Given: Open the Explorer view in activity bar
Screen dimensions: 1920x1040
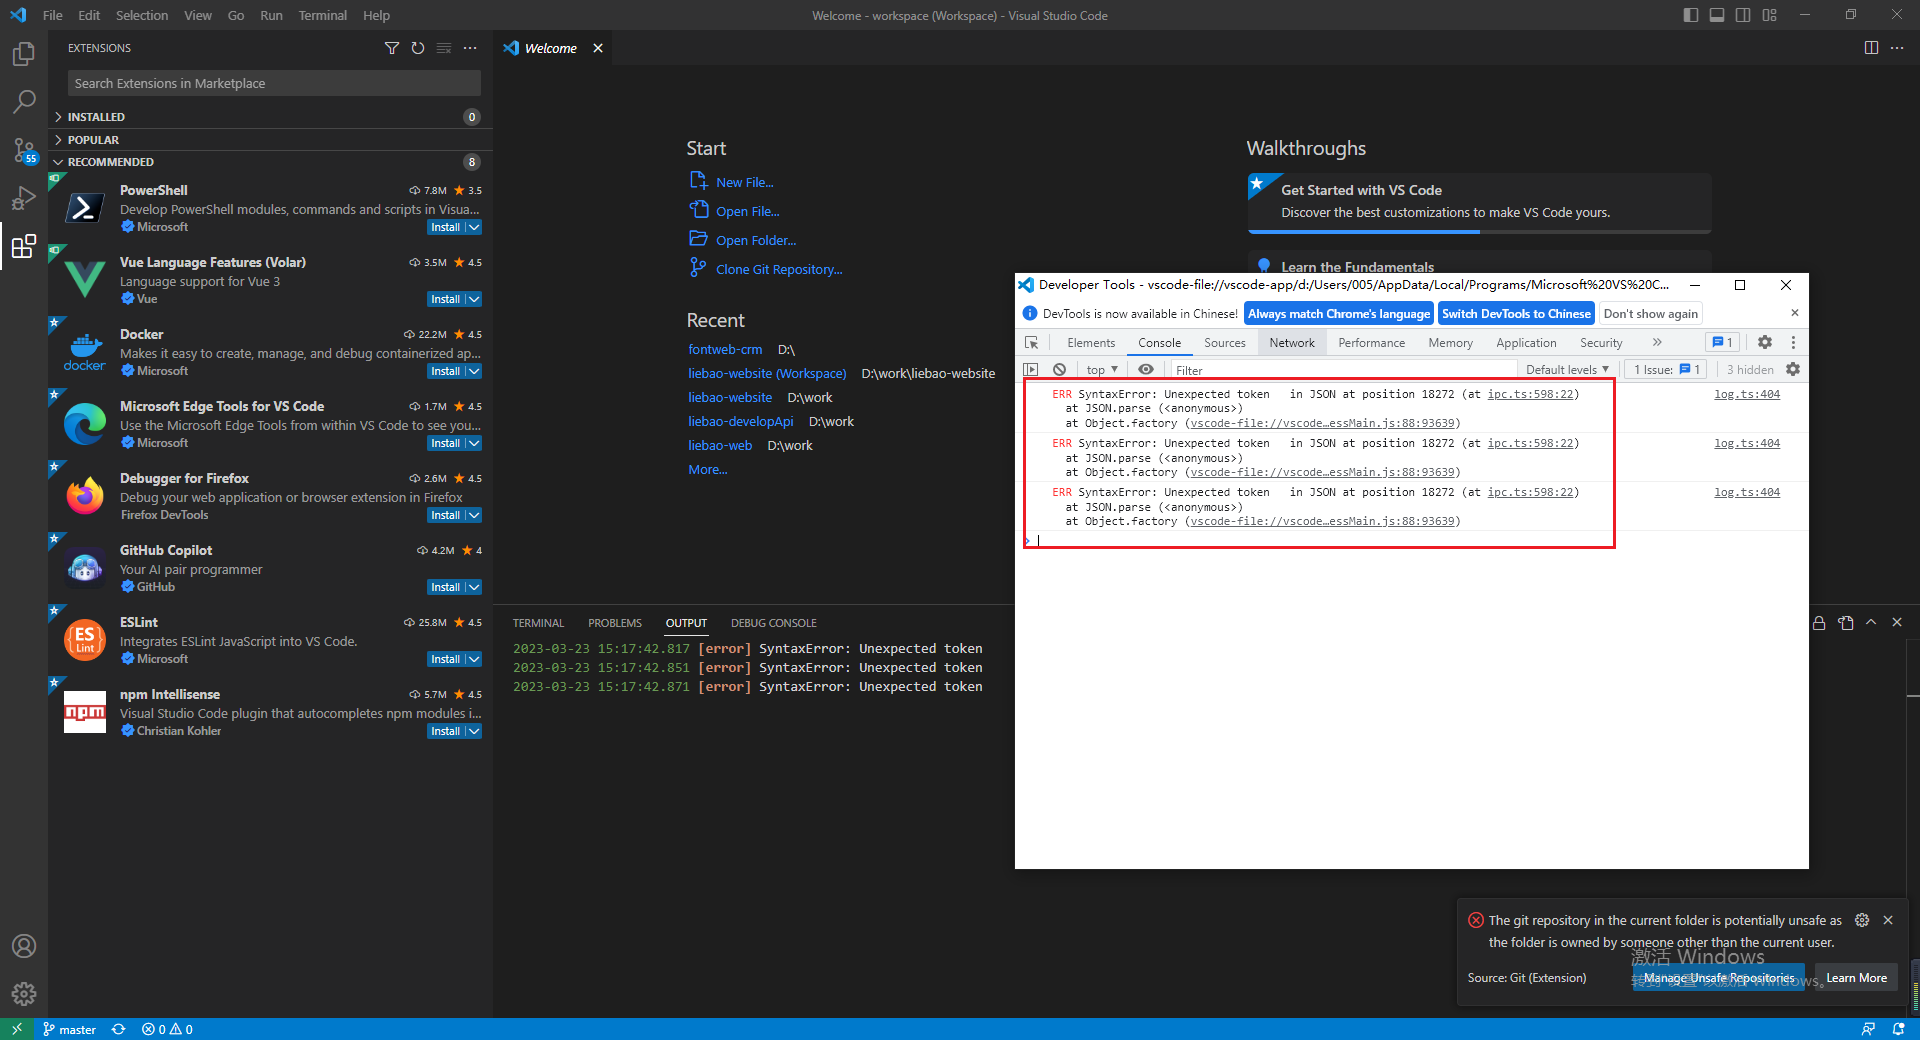Looking at the screenshot, I should [24, 54].
